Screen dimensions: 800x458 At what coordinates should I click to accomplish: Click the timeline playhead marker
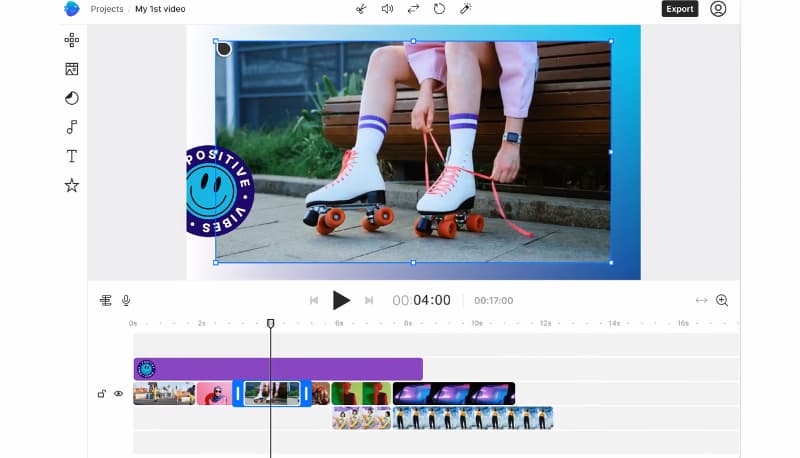270,323
